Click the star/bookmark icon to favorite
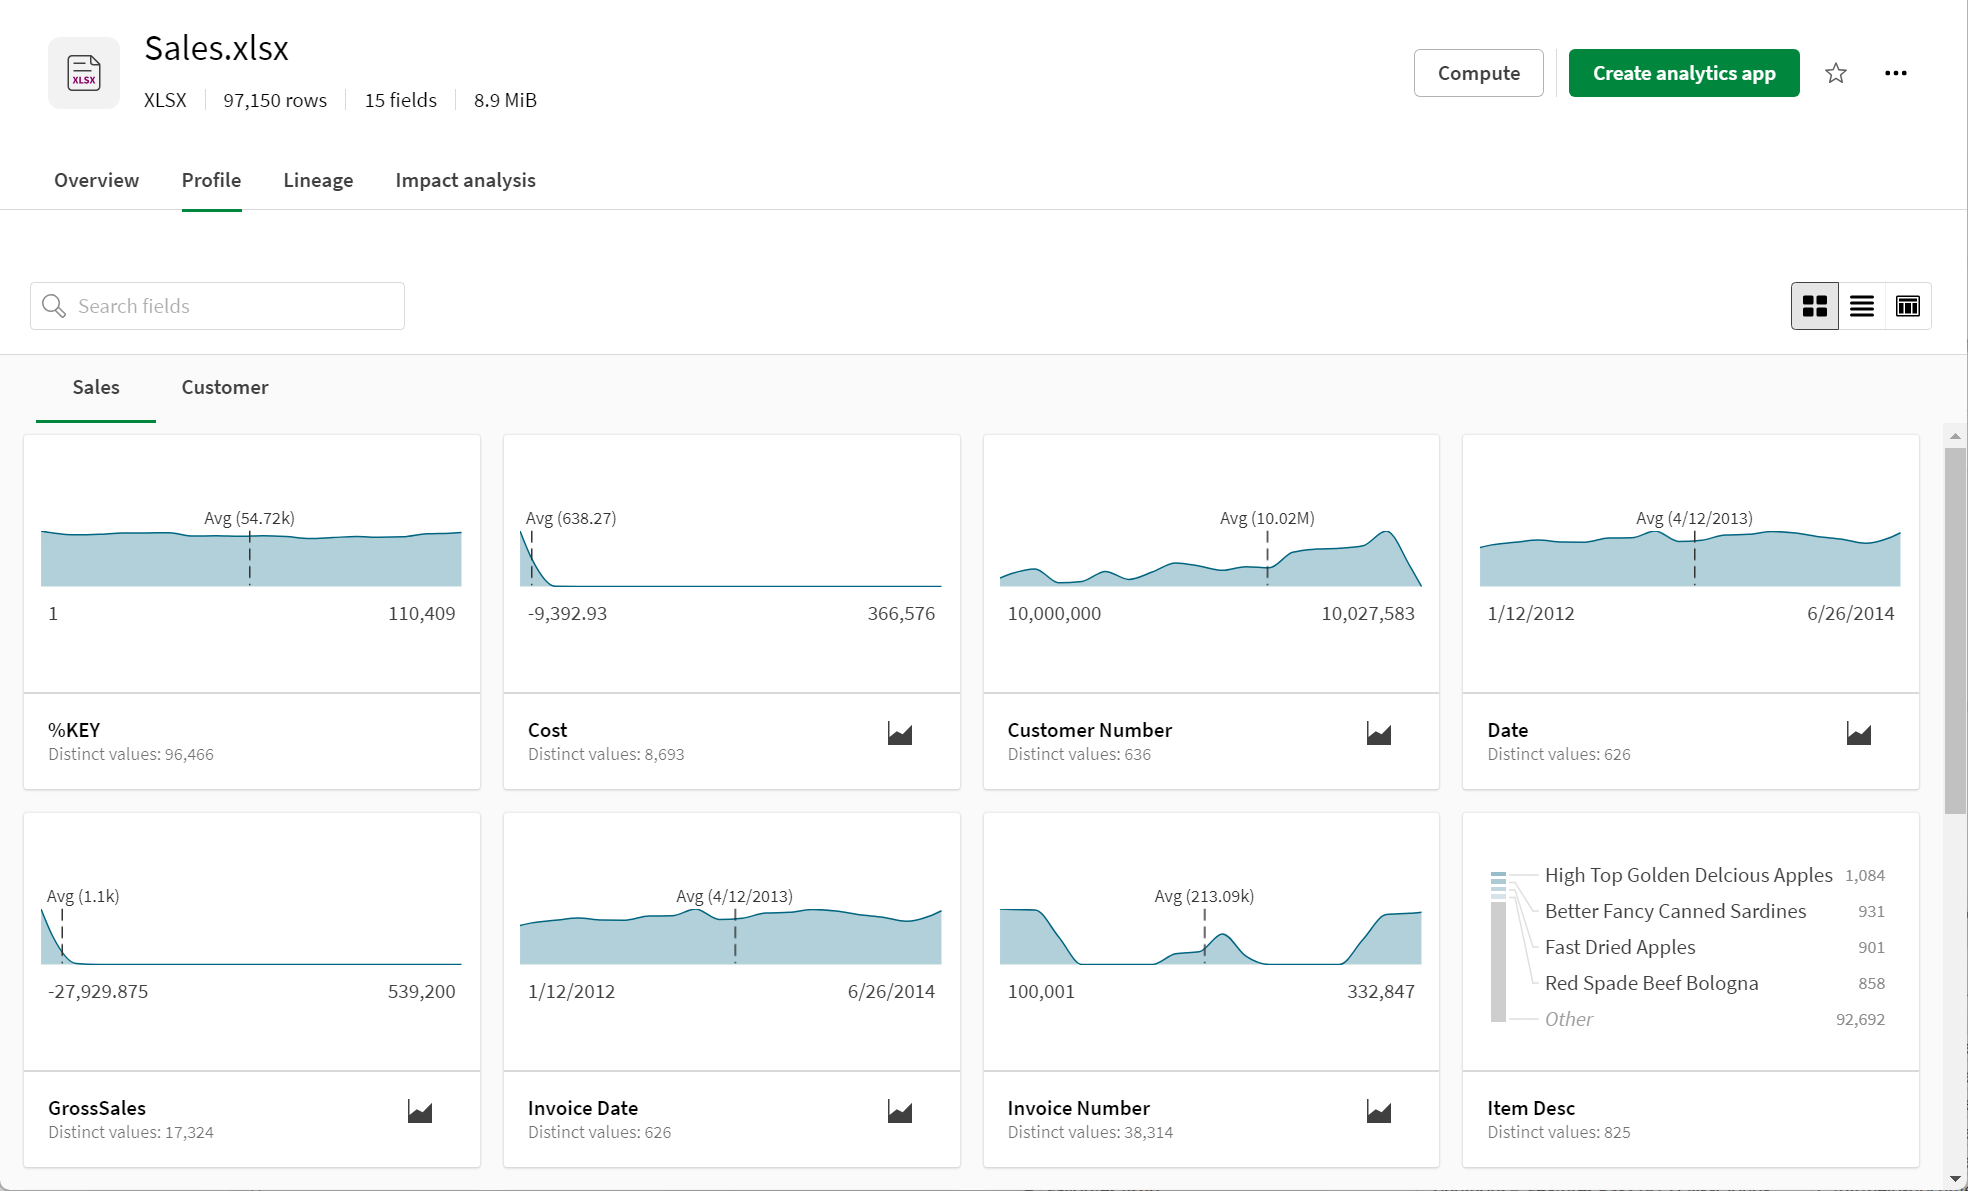This screenshot has height=1191, width=1968. pos(1836,72)
